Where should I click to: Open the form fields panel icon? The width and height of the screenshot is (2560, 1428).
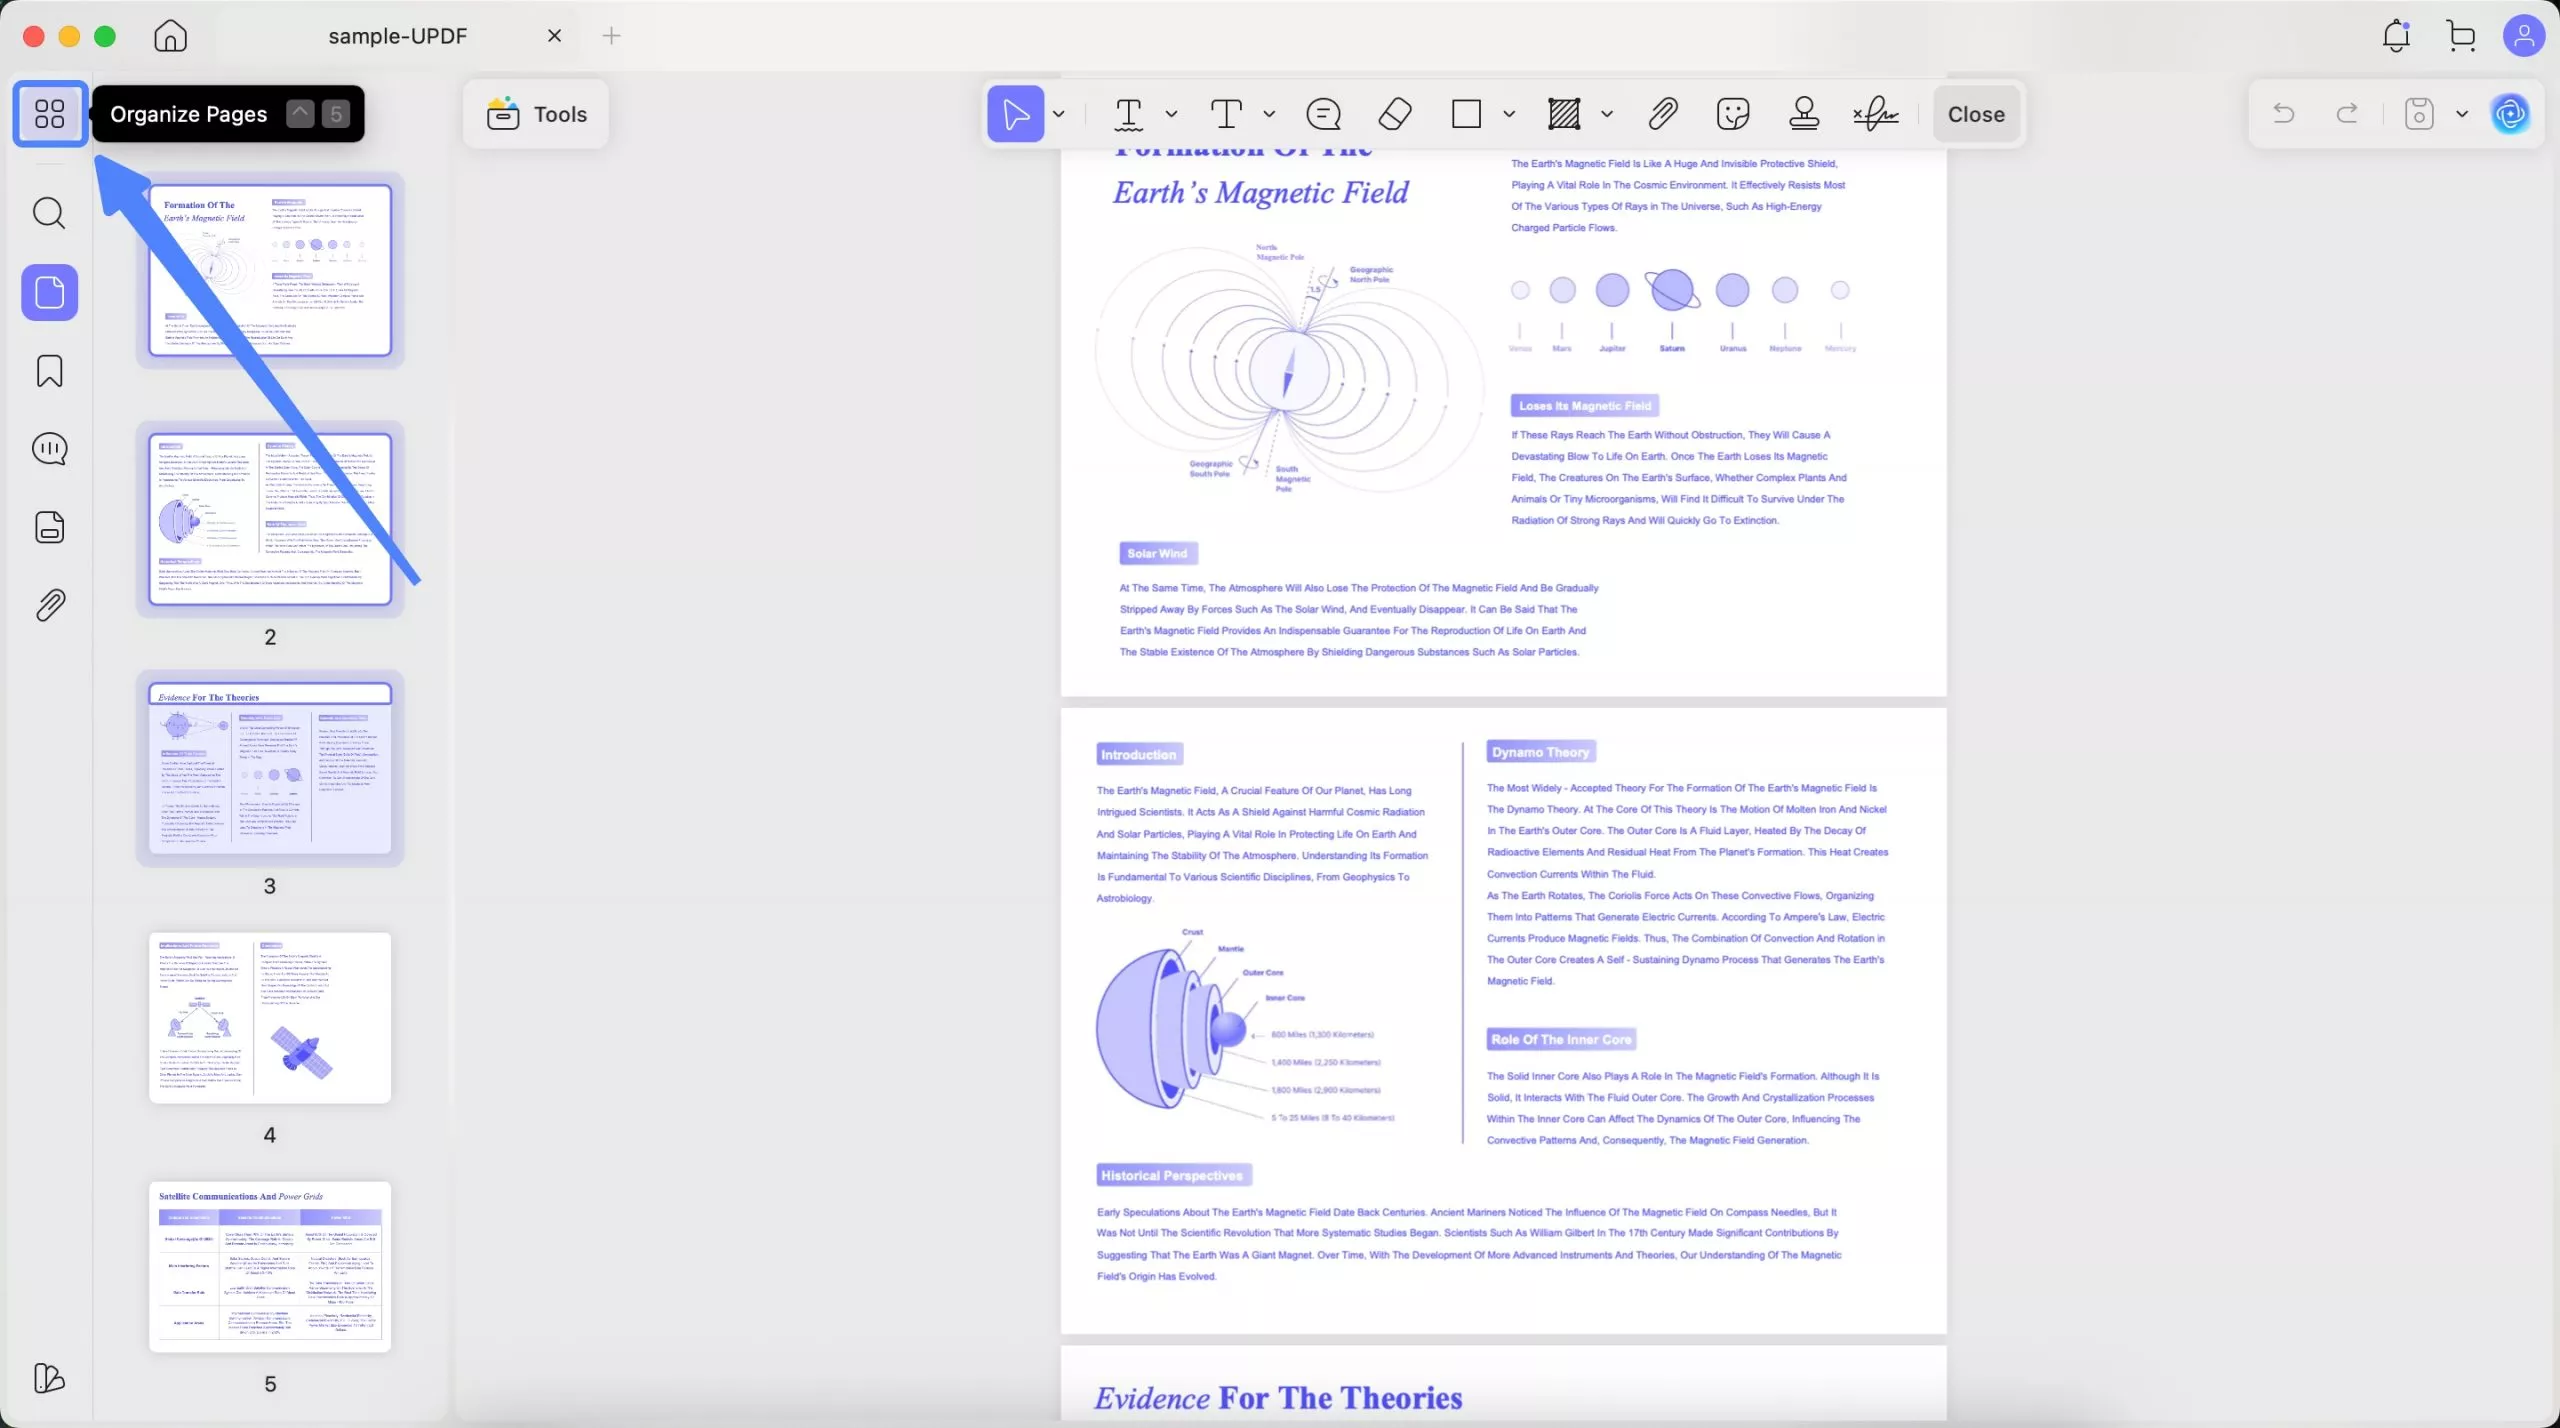[50, 527]
